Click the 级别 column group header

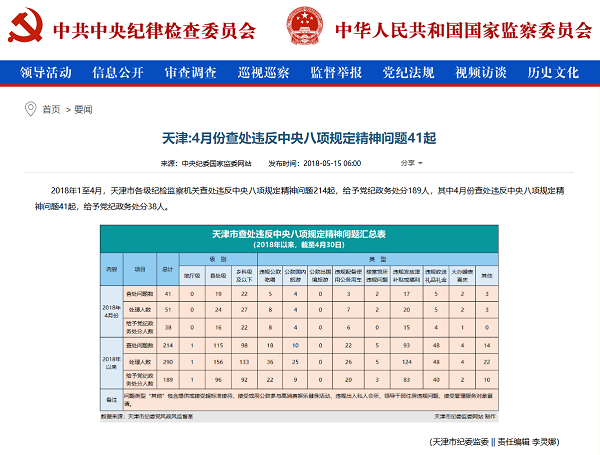(218, 259)
